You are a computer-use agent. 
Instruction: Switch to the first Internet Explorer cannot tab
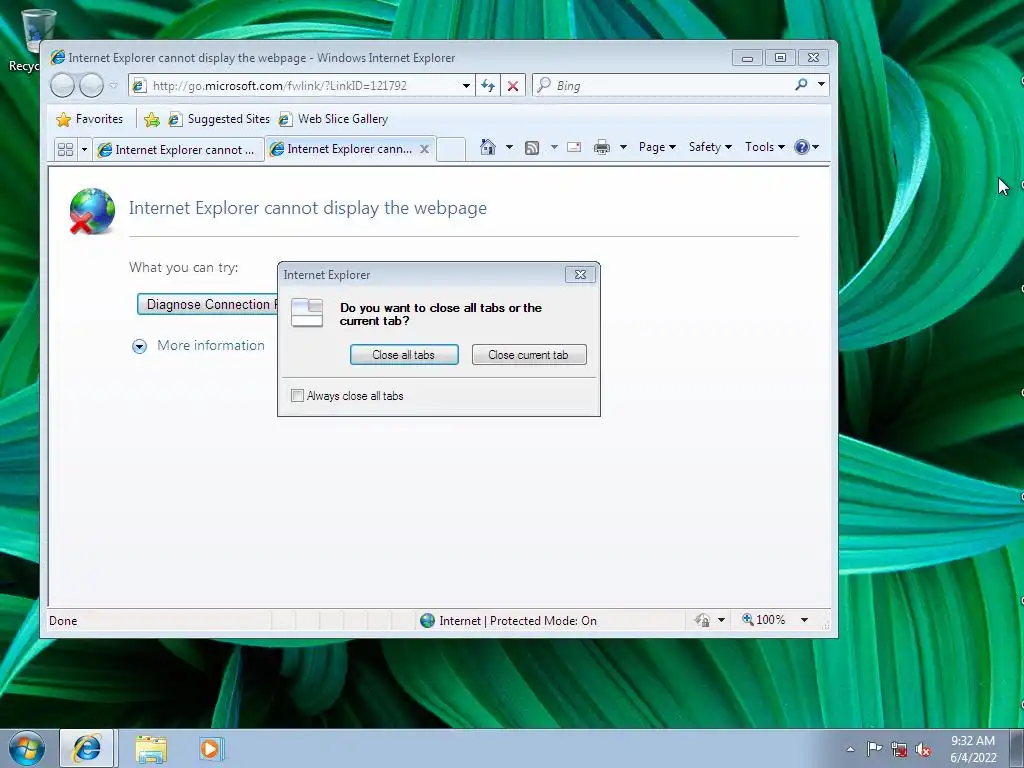178,150
